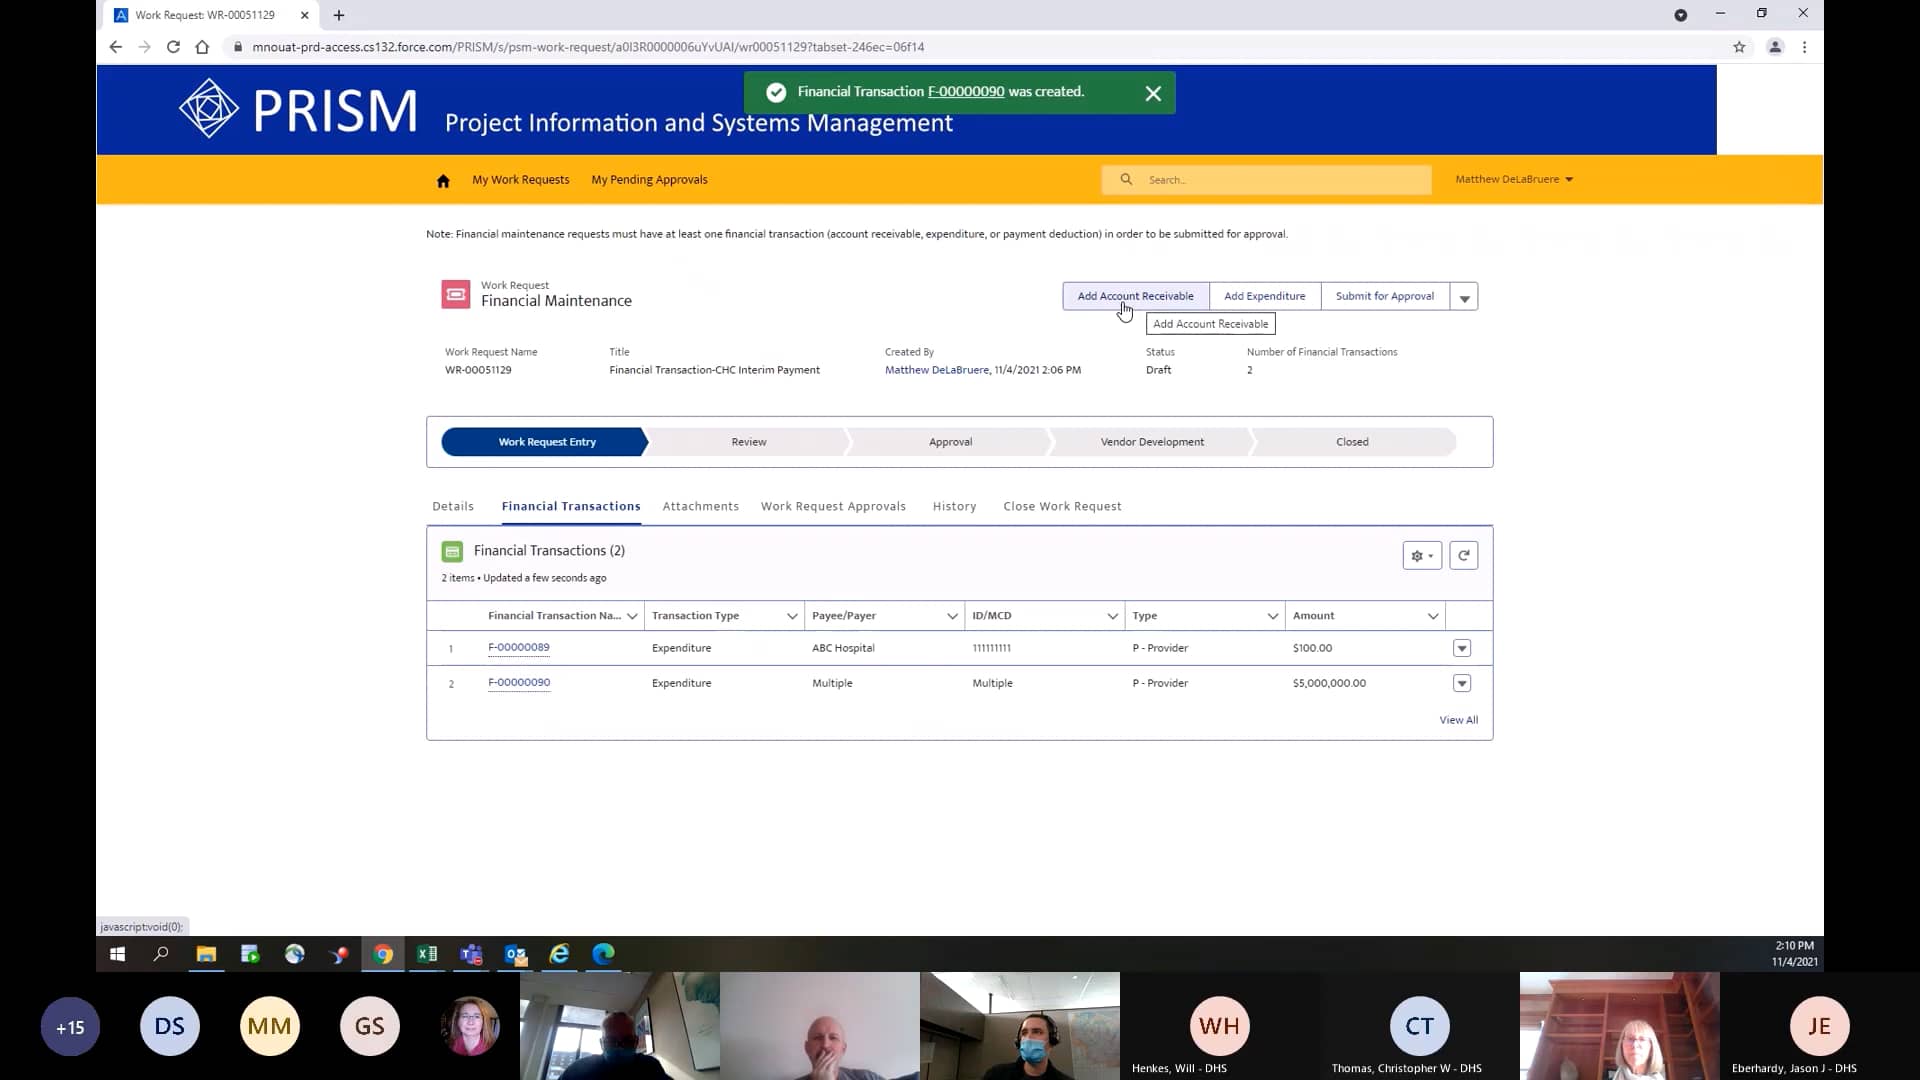Open My Pending Approvals

click(649, 180)
